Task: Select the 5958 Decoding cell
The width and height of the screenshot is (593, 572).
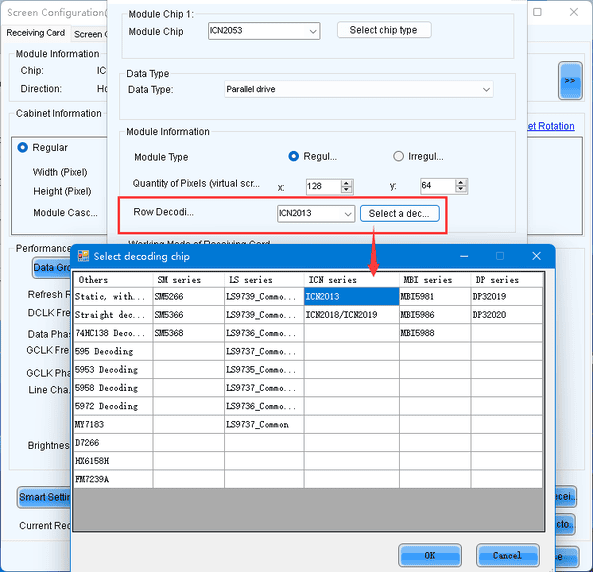Action: (113, 388)
